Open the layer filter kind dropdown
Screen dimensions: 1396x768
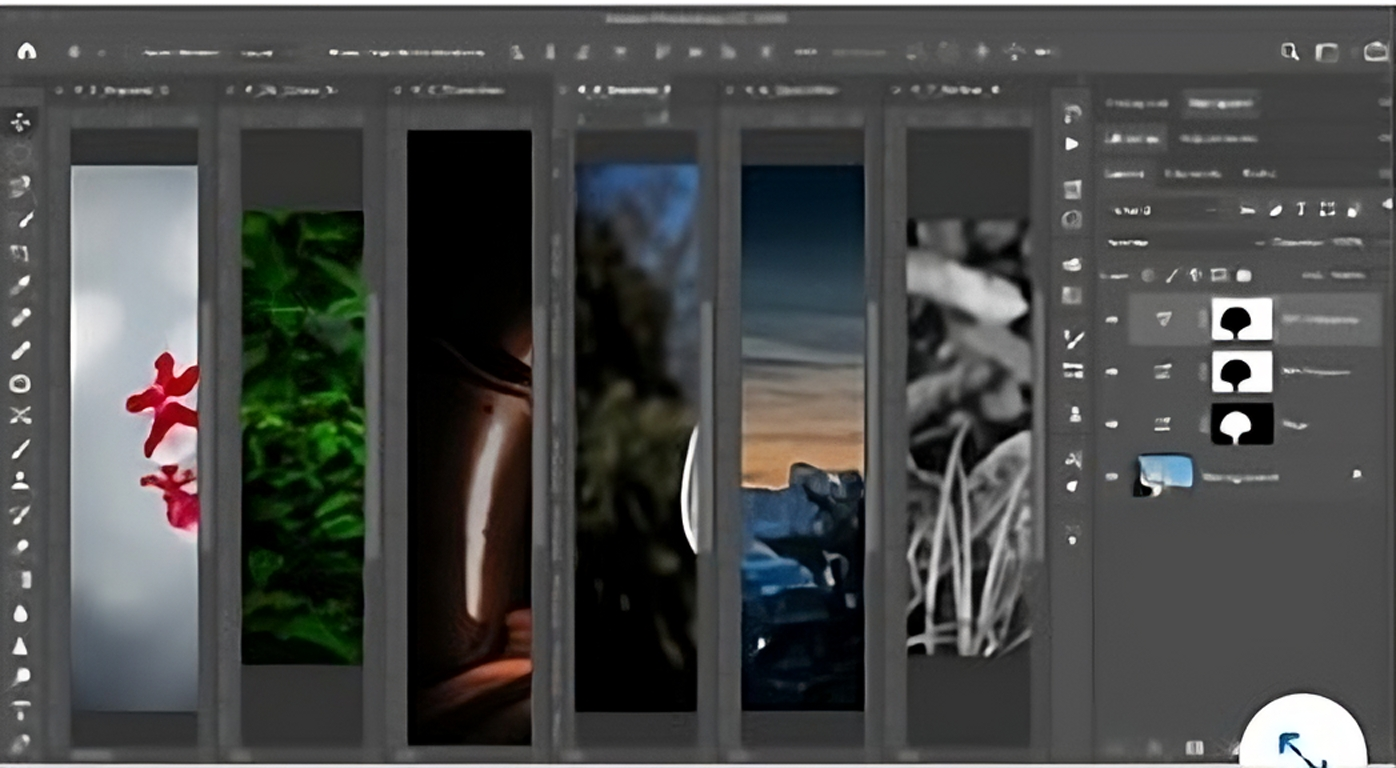(1164, 210)
